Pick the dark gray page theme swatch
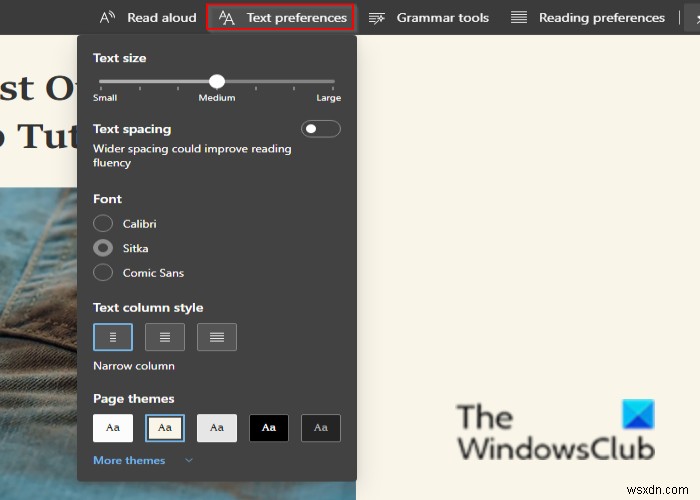 coord(321,428)
